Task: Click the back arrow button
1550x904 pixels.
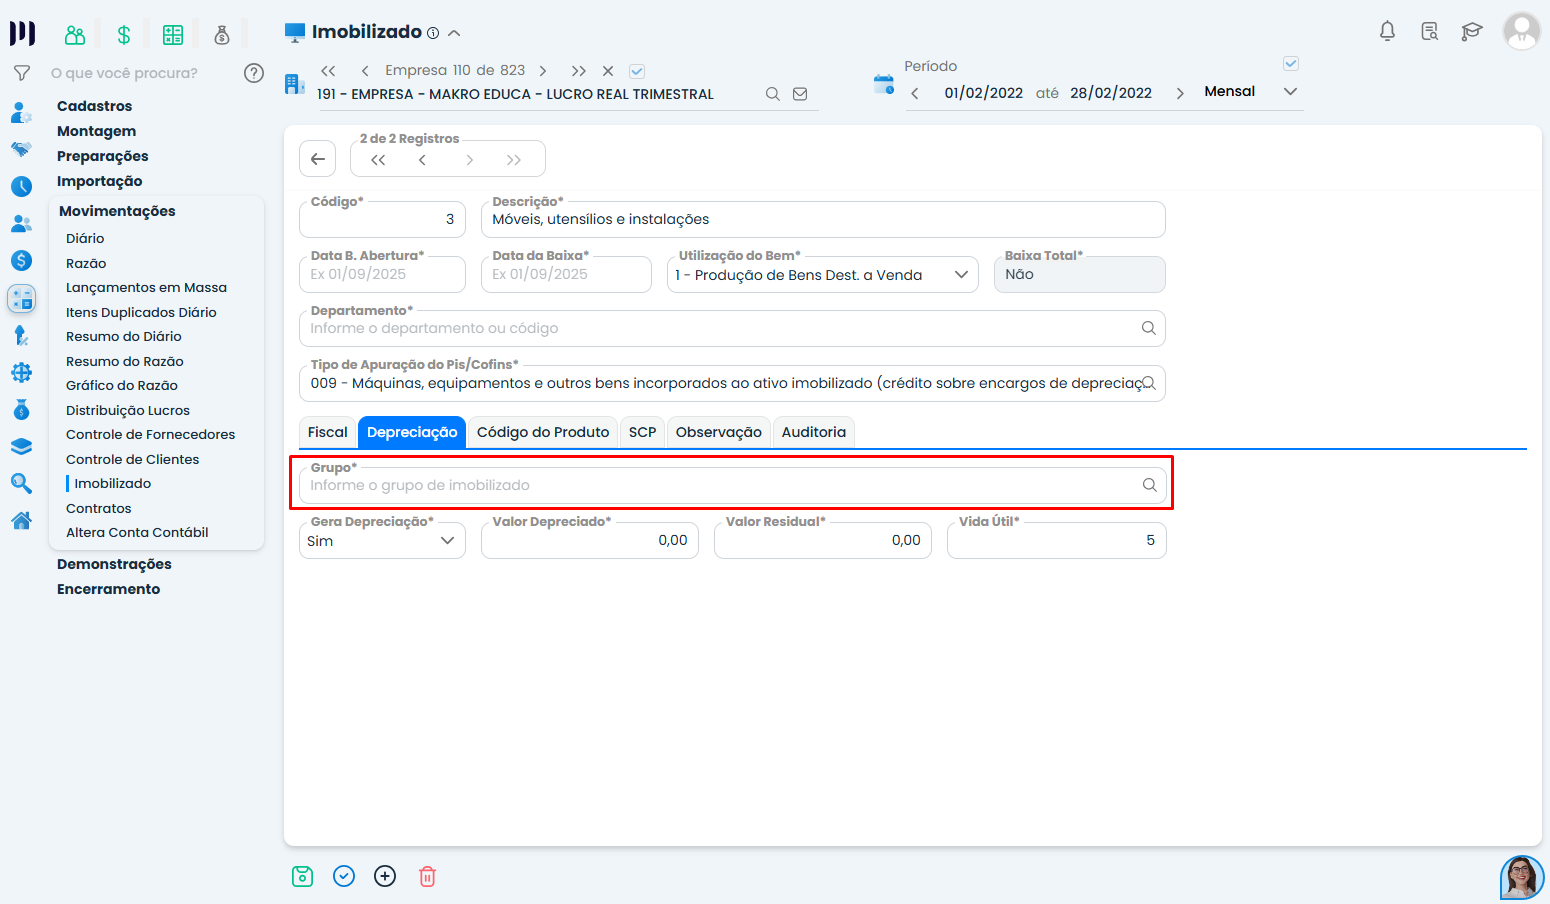Action: point(317,159)
